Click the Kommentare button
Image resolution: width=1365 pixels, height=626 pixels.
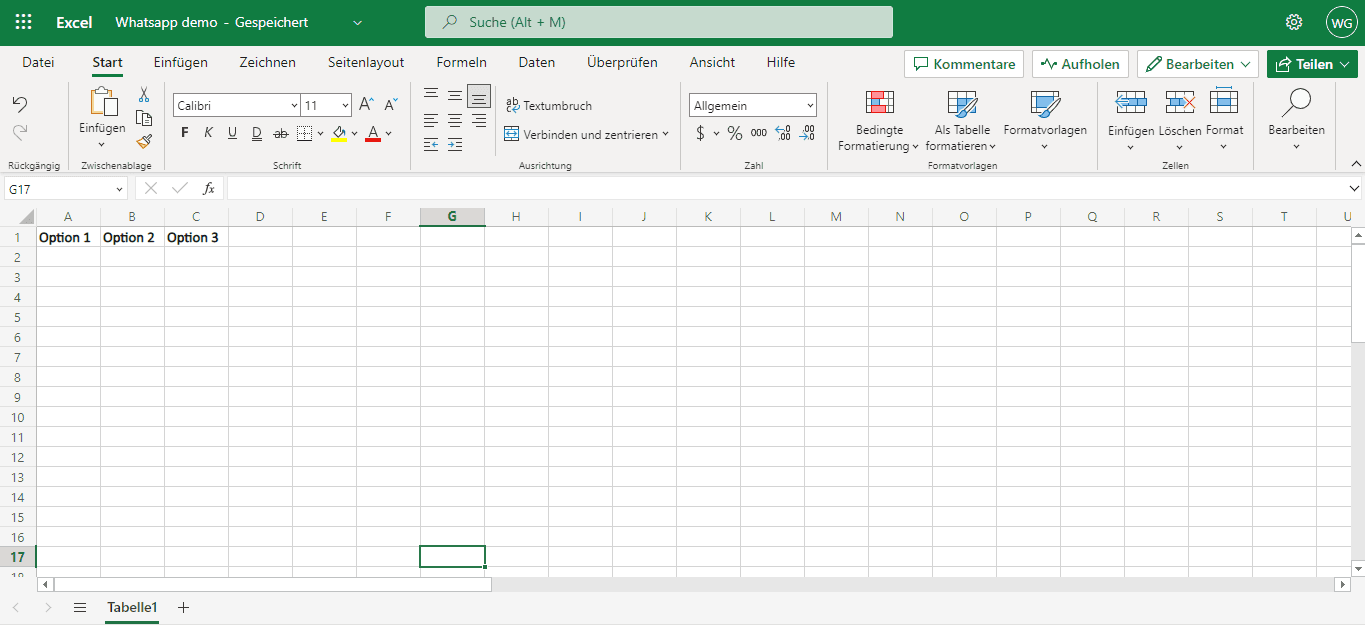[964, 64]
